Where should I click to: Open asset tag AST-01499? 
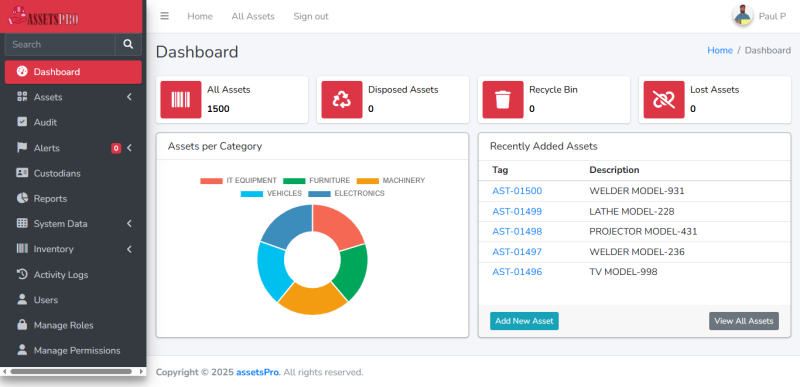[517, 211]
